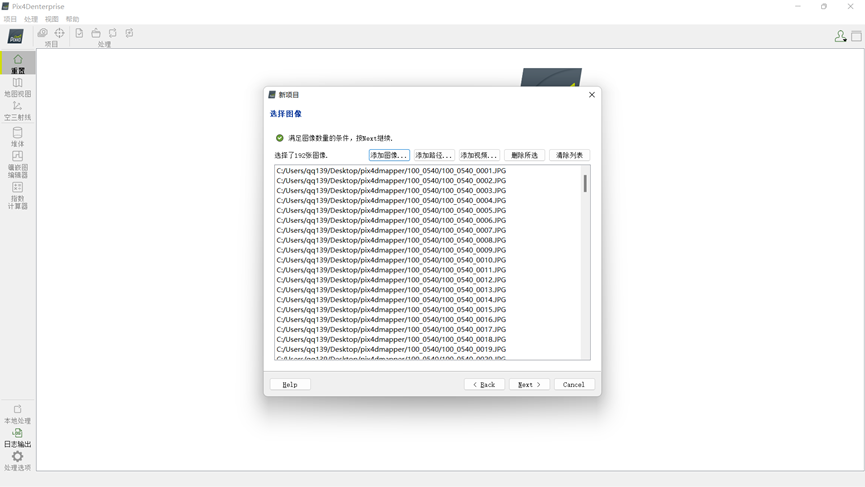Click the image properties editor toolbar icon

pos(42,33)
